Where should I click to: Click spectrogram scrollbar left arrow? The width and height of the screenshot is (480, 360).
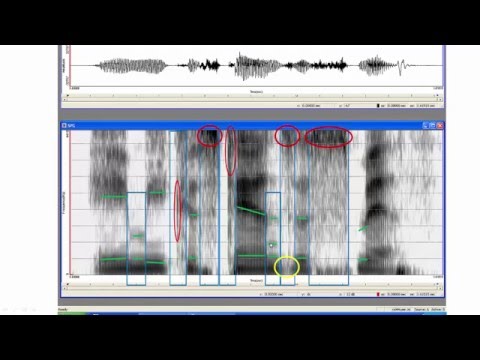click(x=64, y=288)
